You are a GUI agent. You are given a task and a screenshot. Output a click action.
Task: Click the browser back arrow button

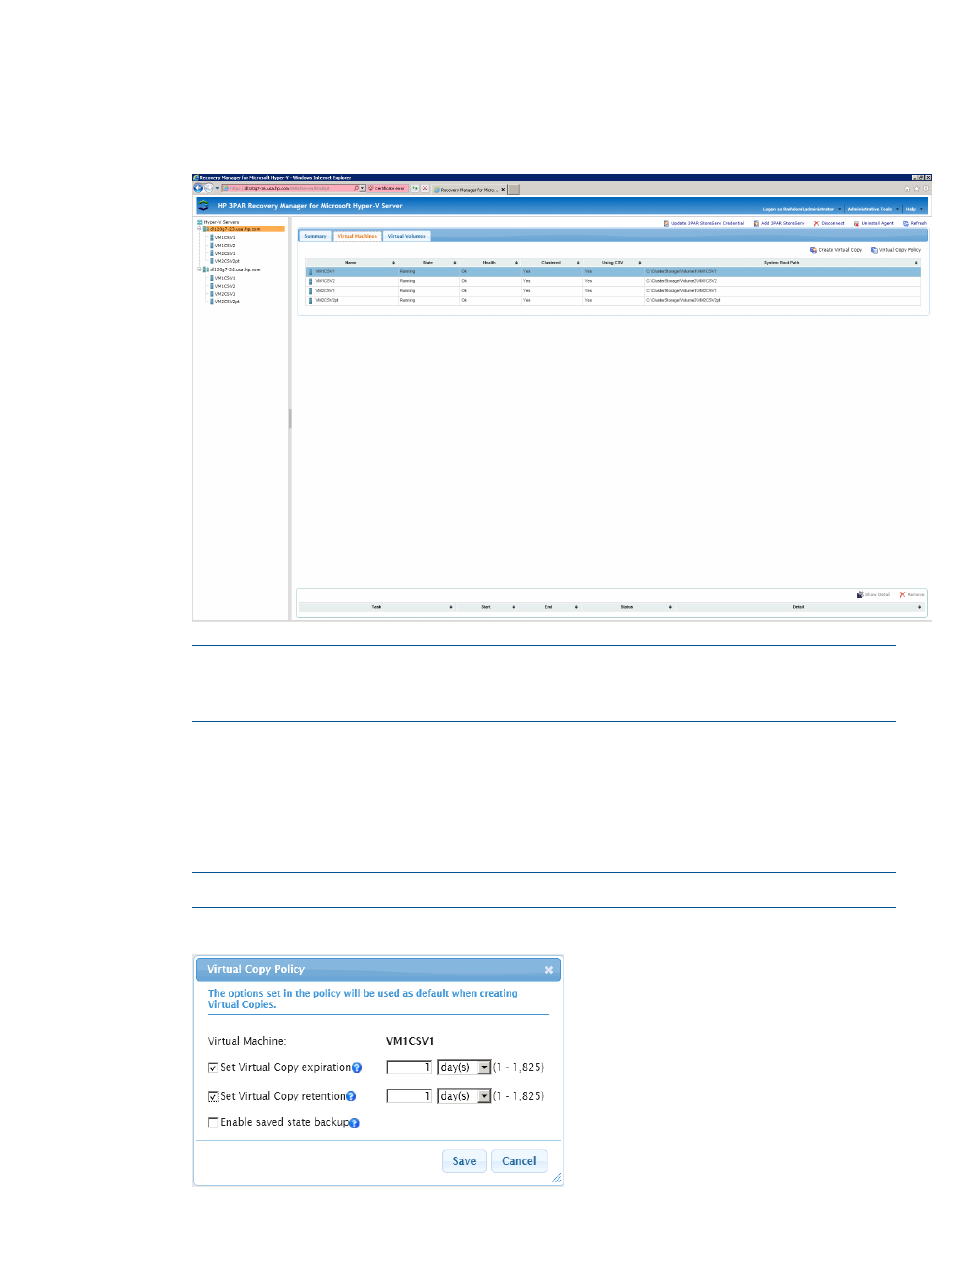click(198, 188)
